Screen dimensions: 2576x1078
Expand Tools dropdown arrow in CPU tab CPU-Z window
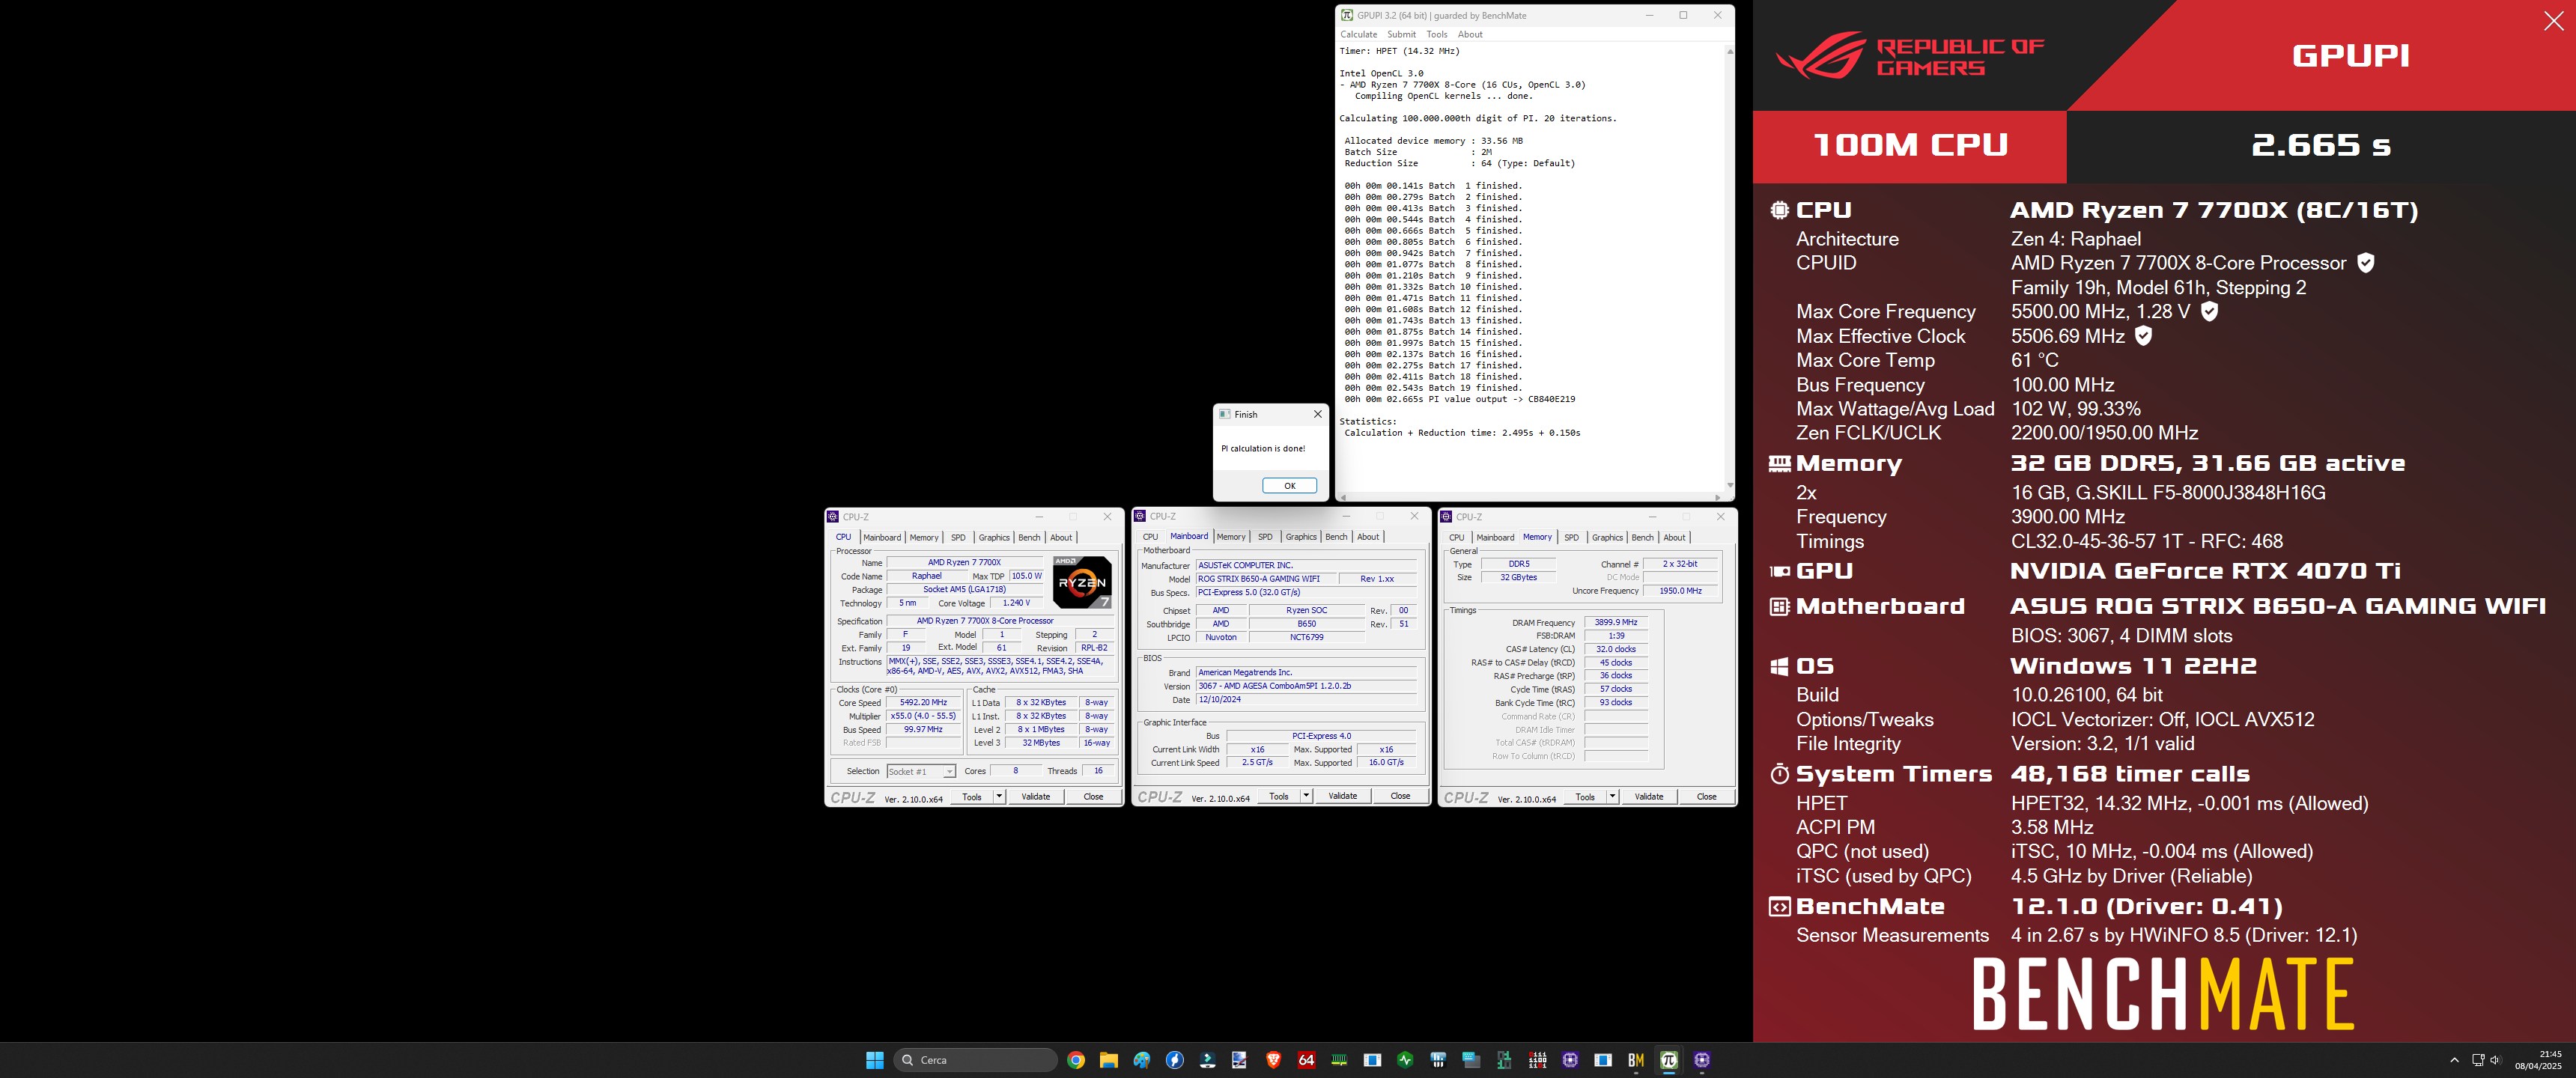[x=998, y=797]
